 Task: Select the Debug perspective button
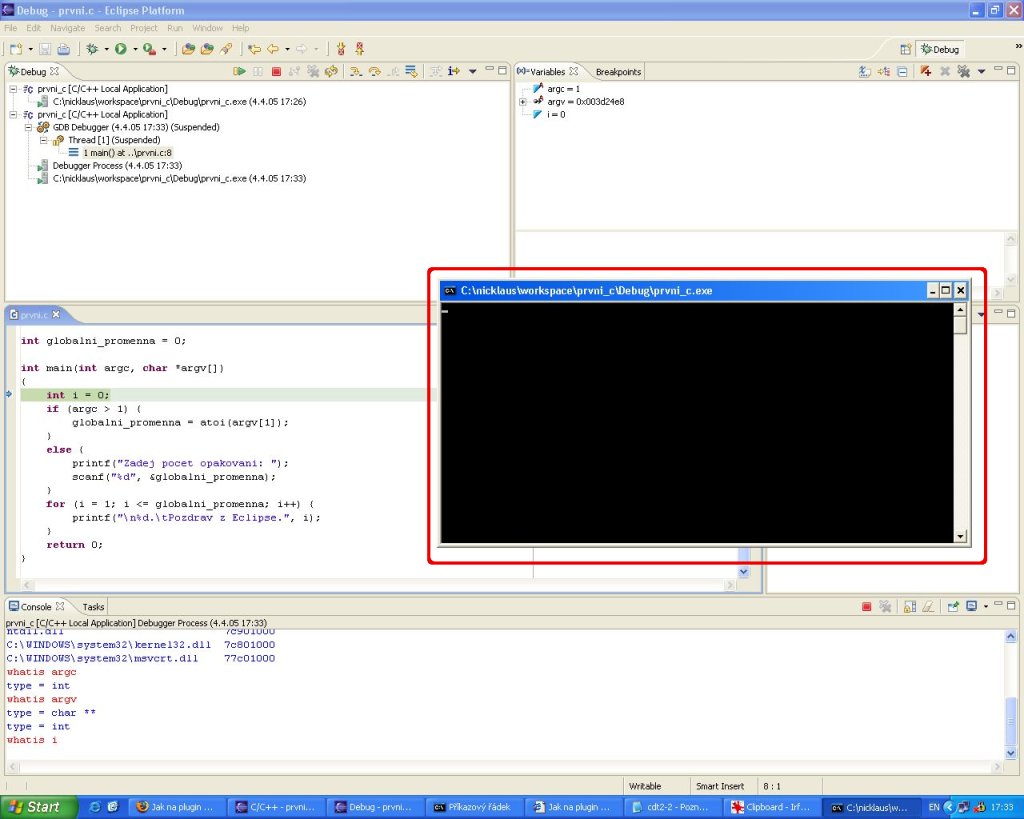(940, 49)
